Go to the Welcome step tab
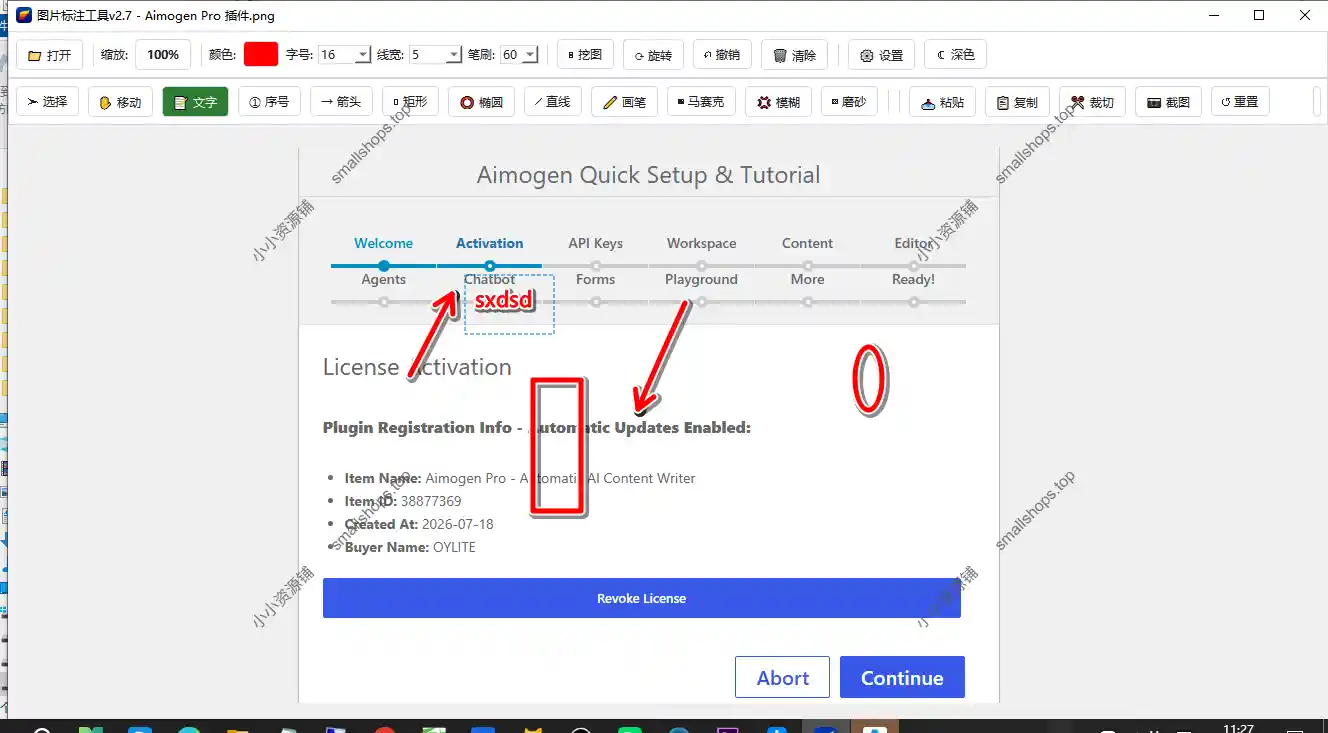 (x=383, y=243)
